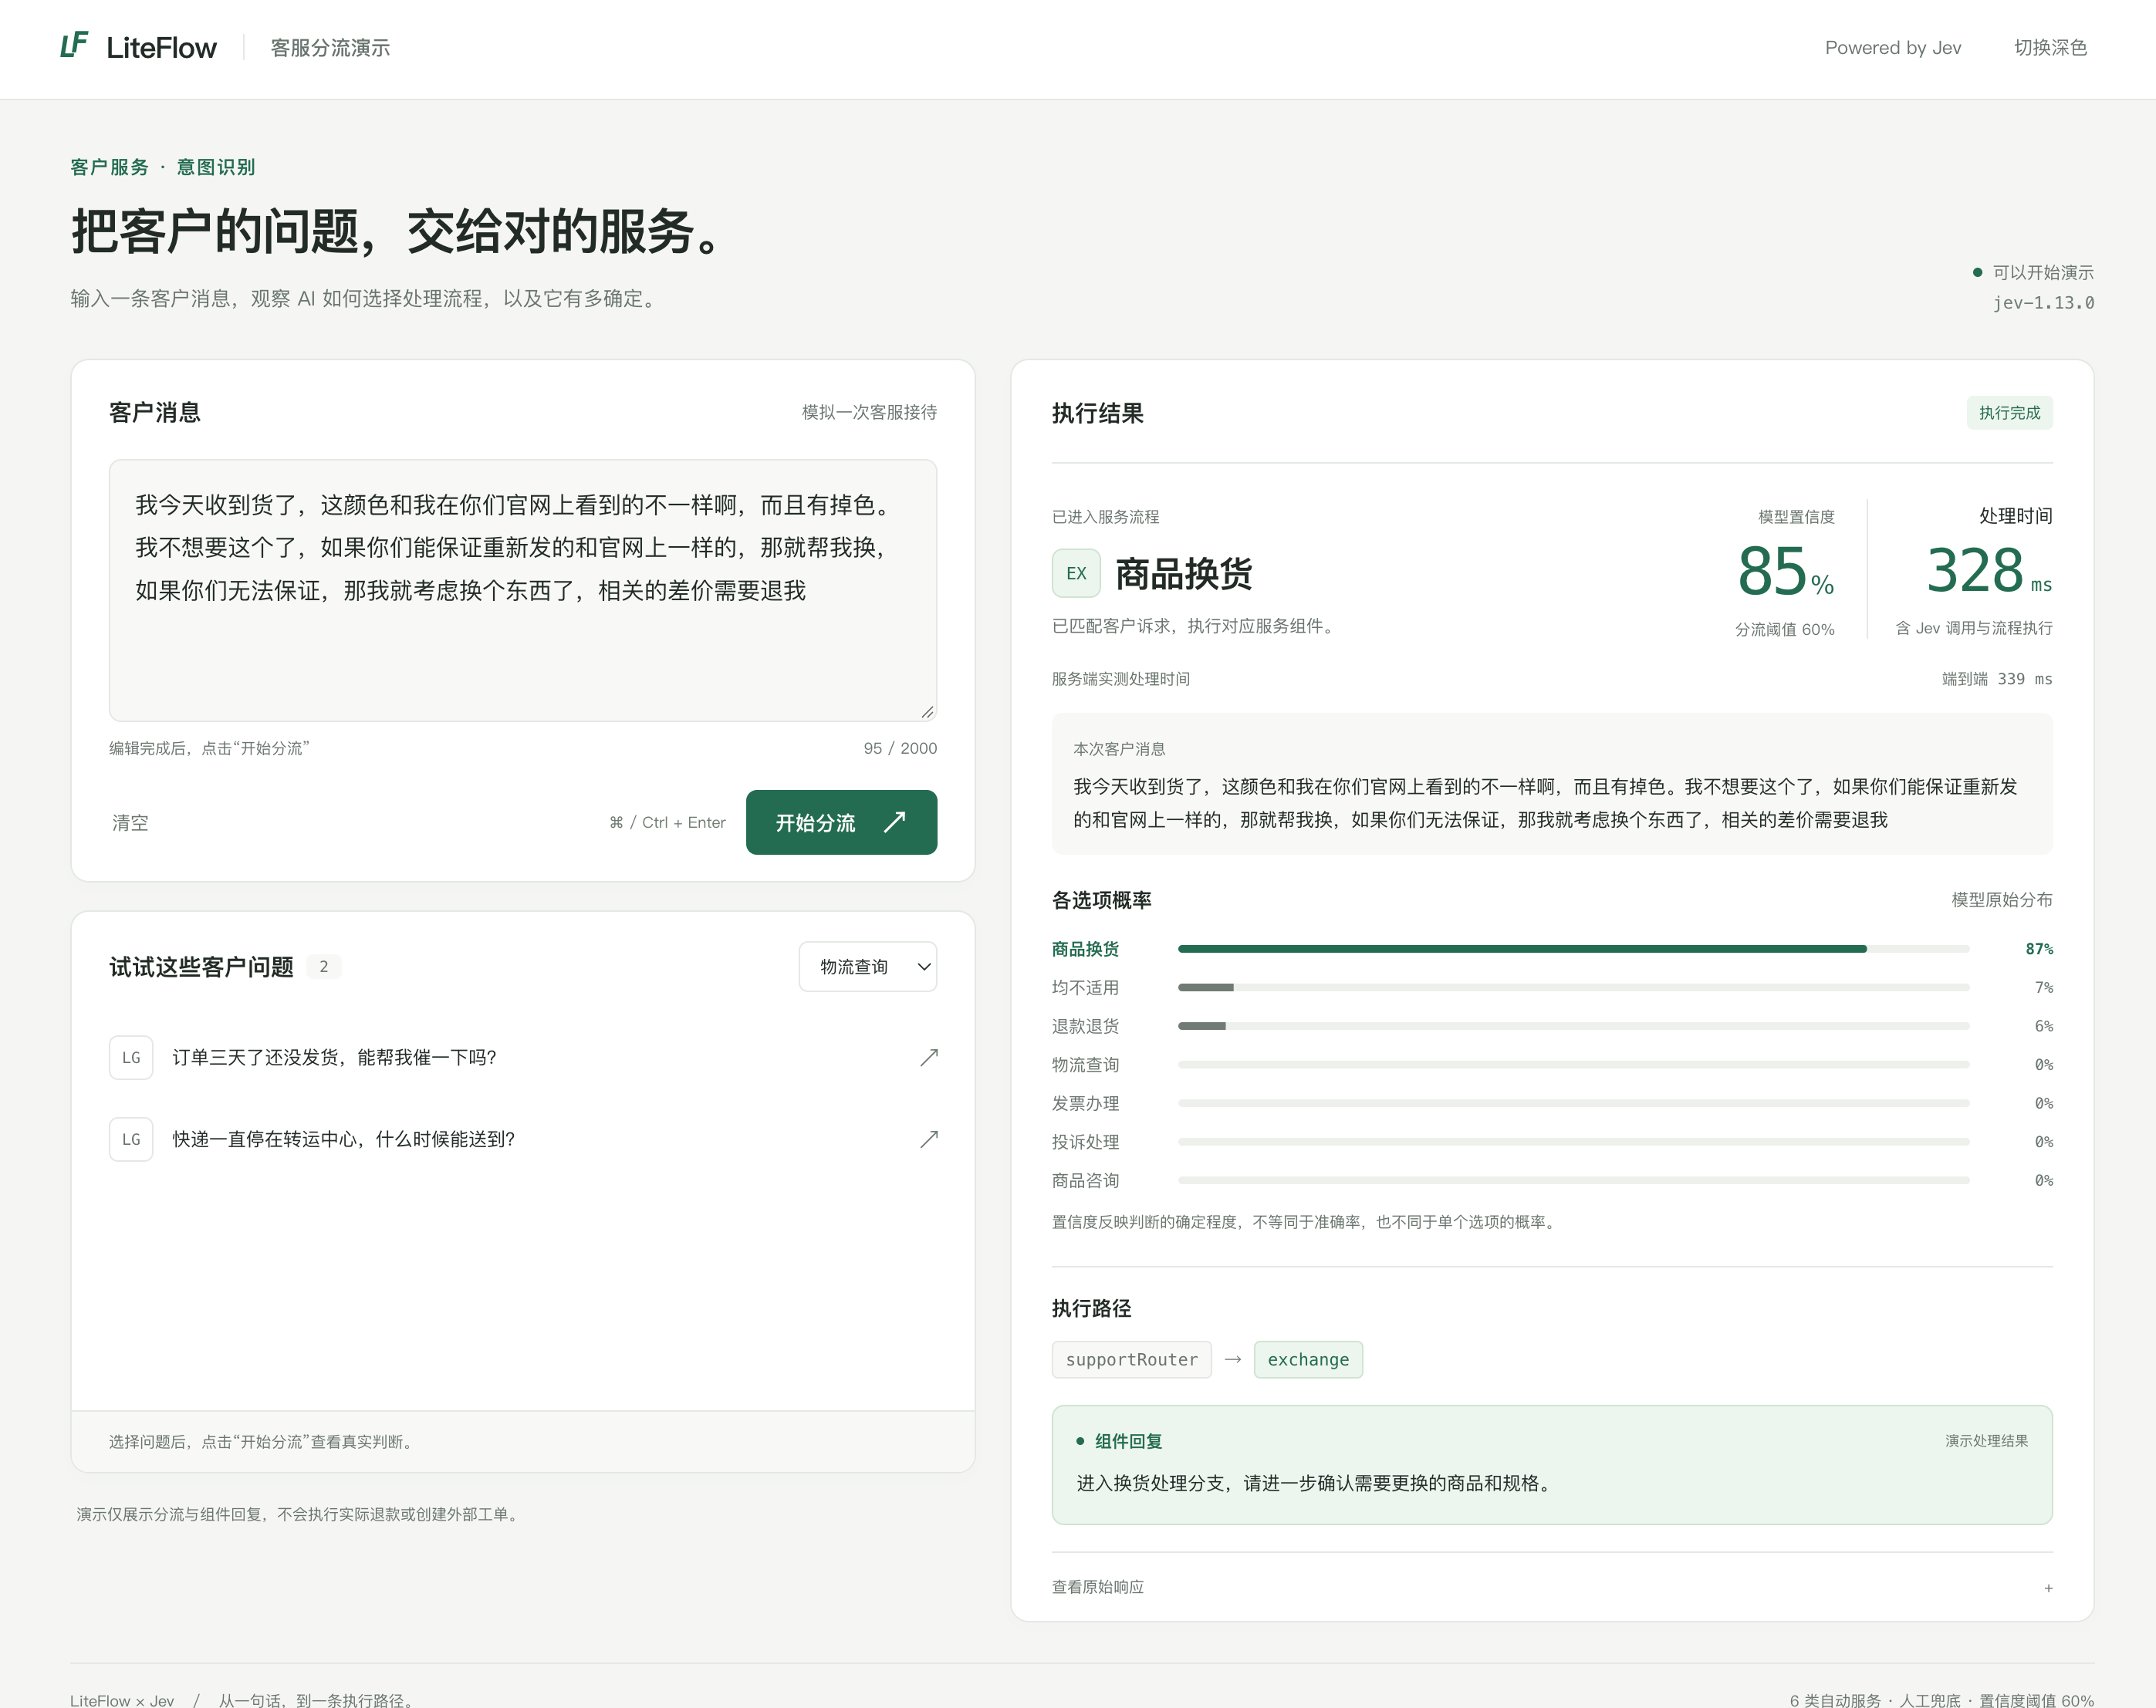Click the LG badge beside 快递一直停在转运中心

(131, 1139)
